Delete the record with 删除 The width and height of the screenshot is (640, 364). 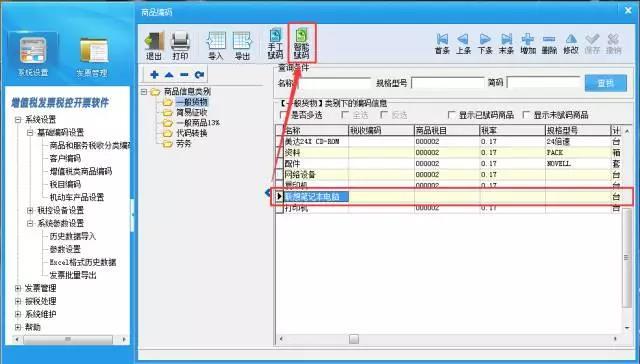click(549, 44)
